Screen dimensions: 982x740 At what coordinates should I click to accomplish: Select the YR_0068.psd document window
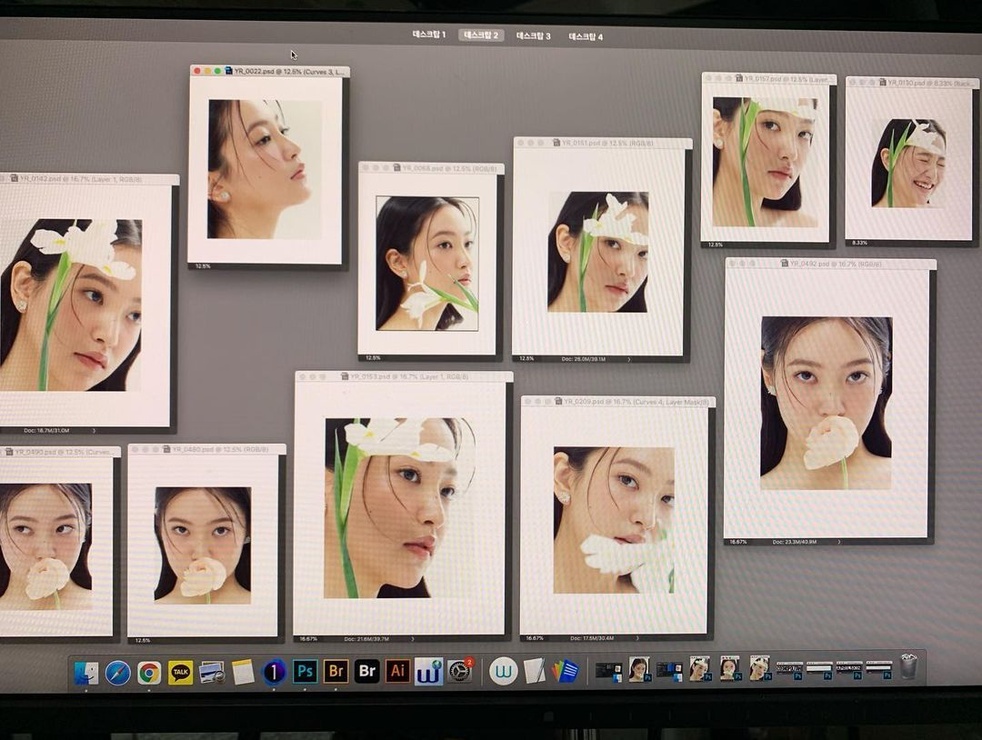pyautogui.click(x=432, y=168)
